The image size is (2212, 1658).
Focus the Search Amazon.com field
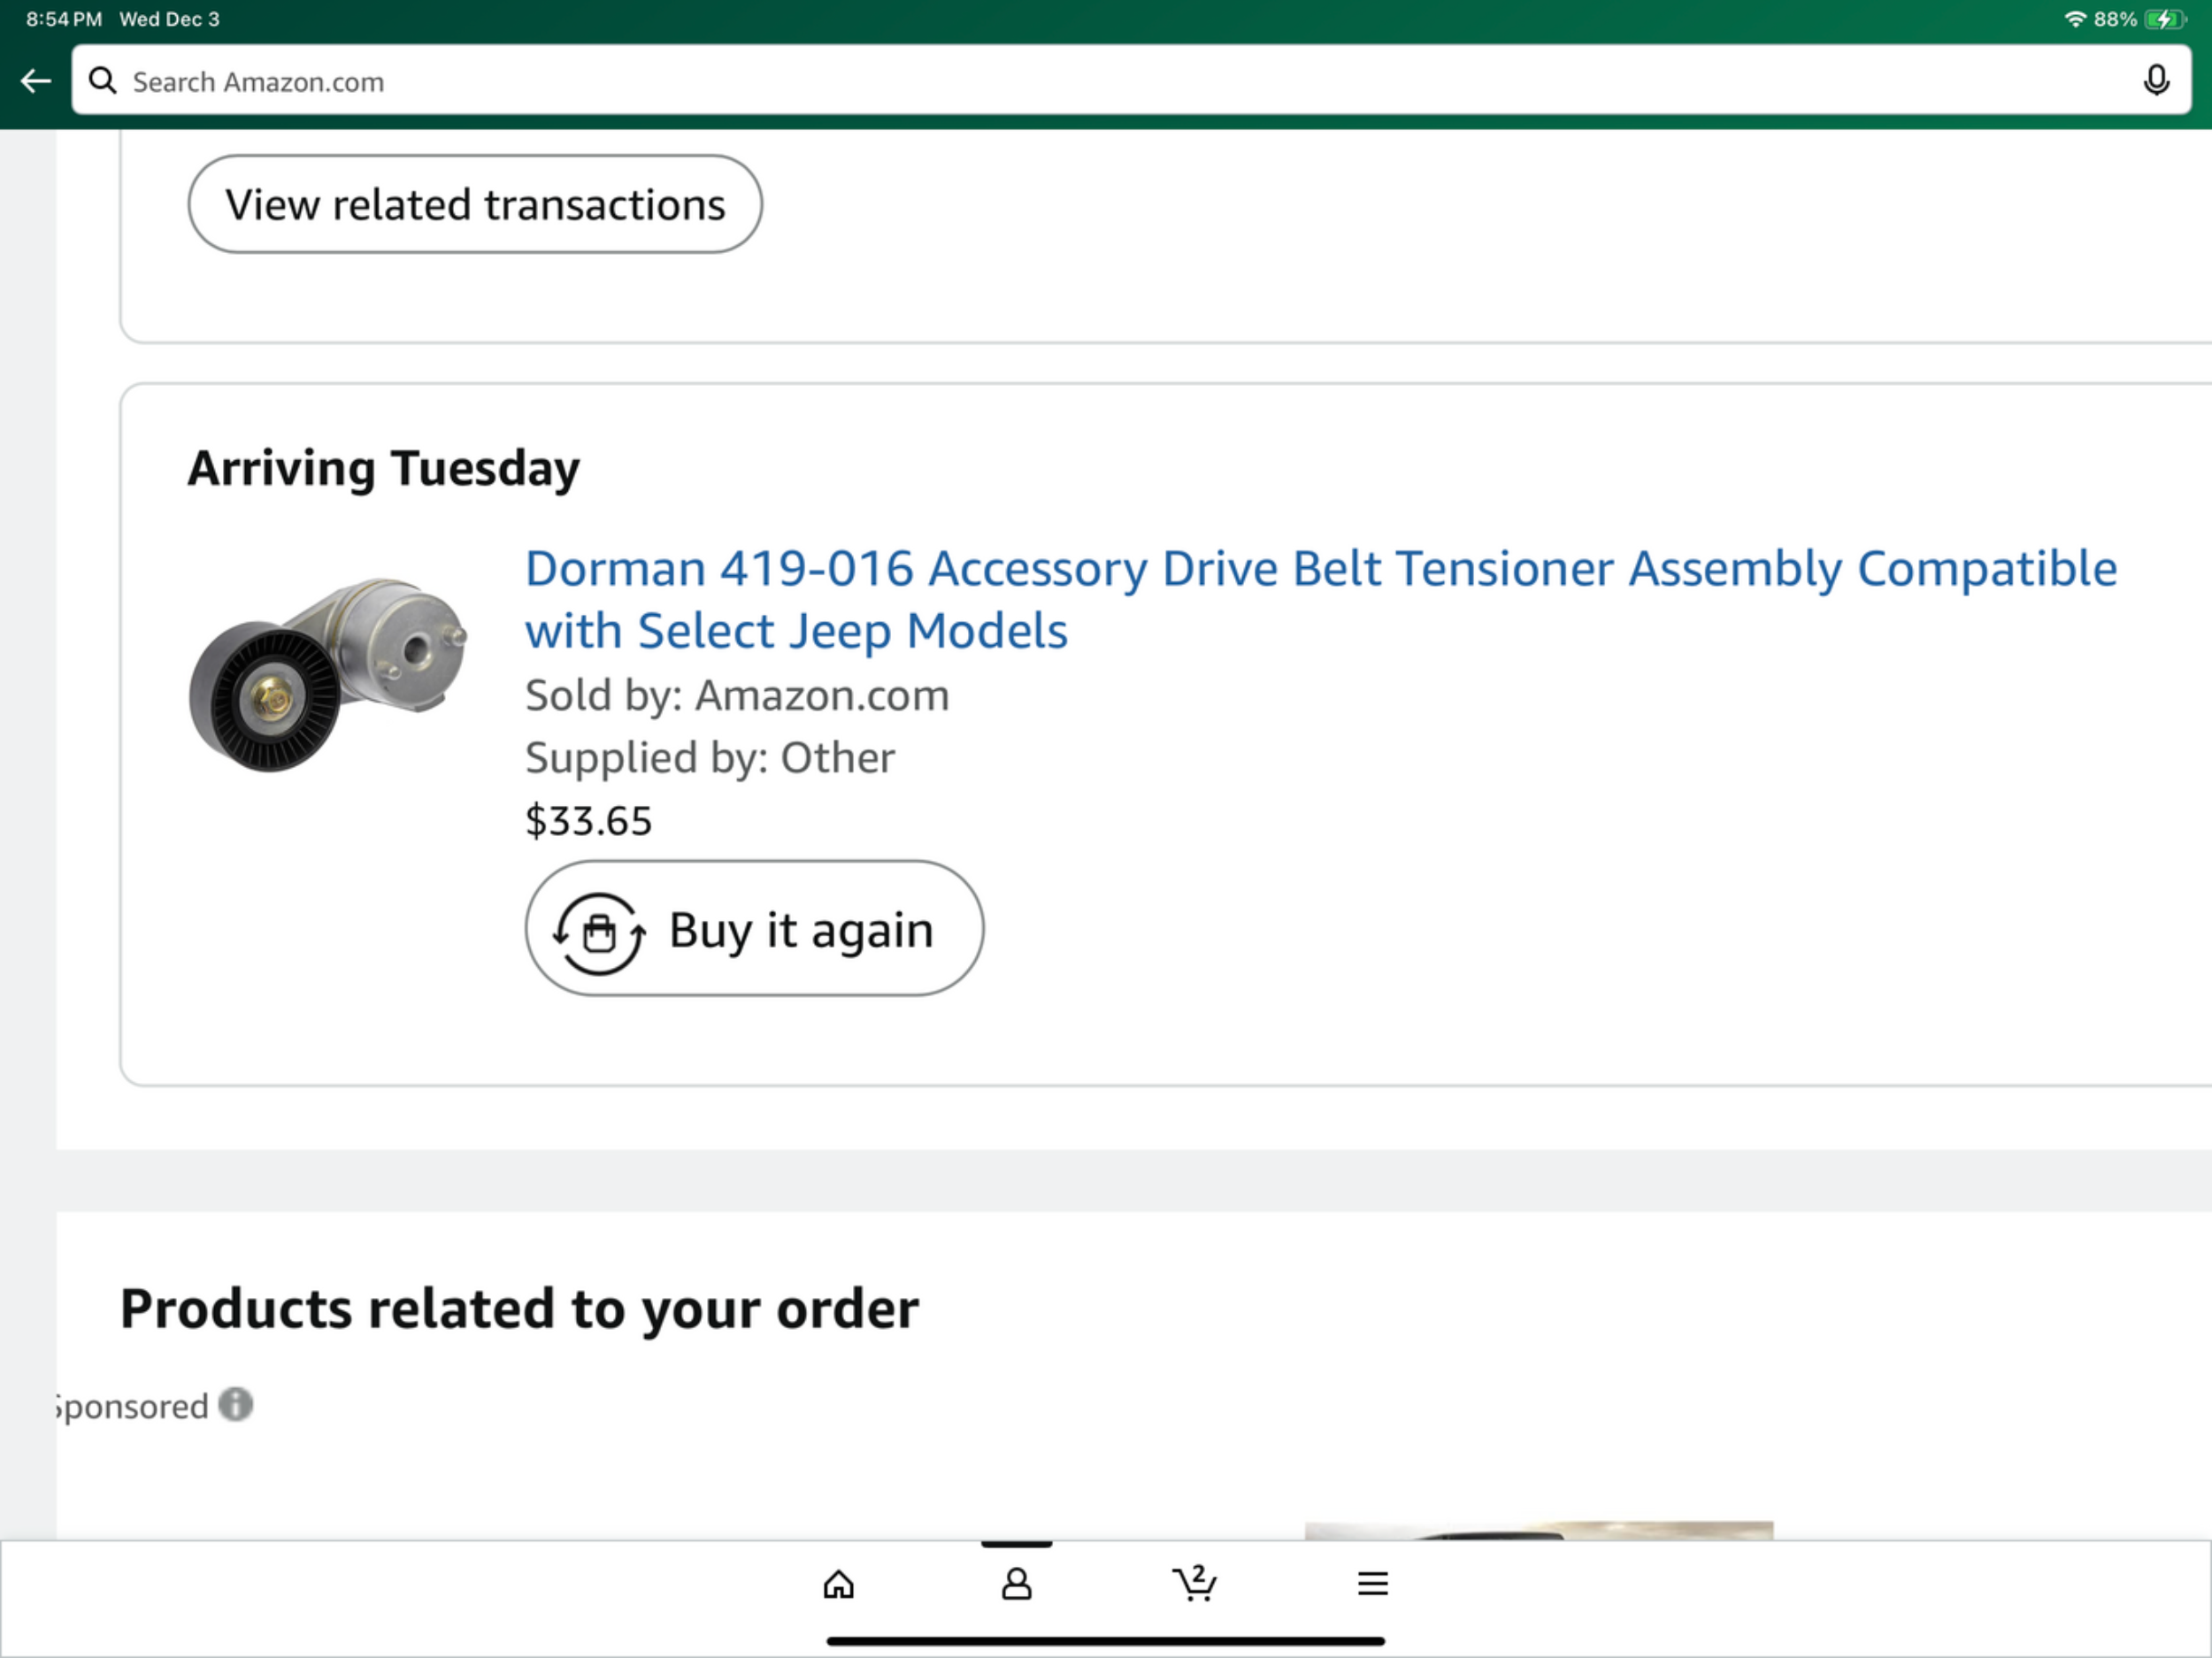tap(1100, 81)
